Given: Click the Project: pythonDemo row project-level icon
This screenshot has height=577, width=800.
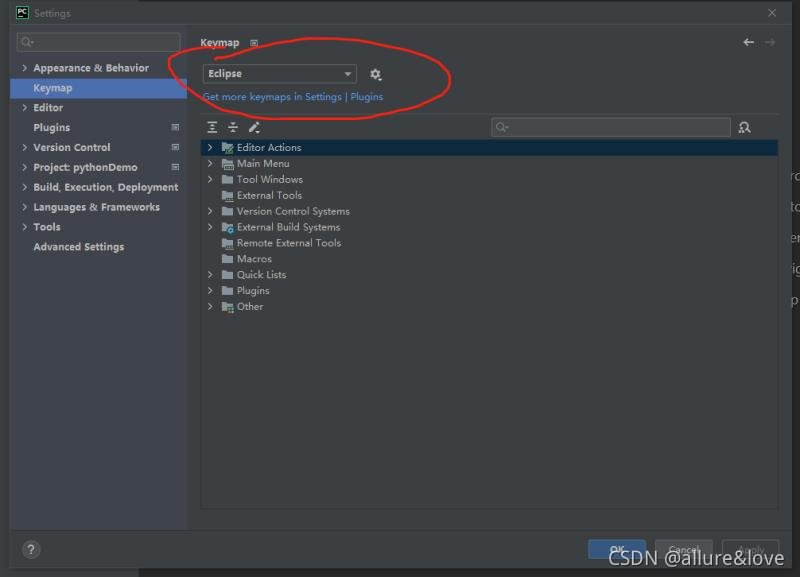Looking at the screenshot, I should pyautogui.click(x=175, y=167).
